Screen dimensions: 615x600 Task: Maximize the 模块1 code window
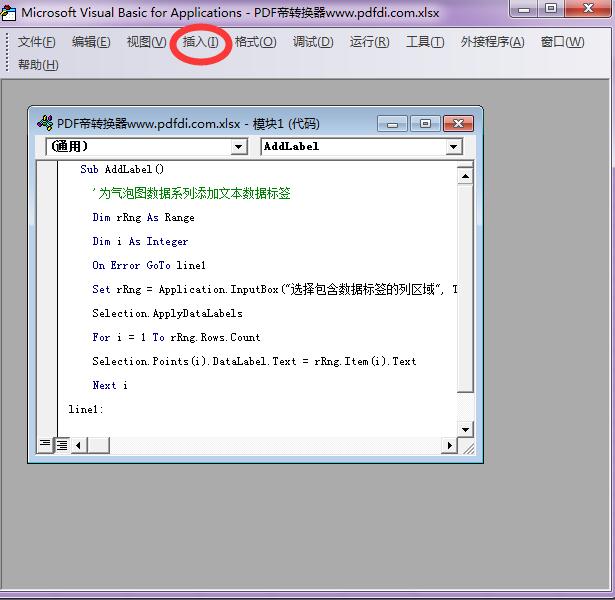tap(425, 124)
